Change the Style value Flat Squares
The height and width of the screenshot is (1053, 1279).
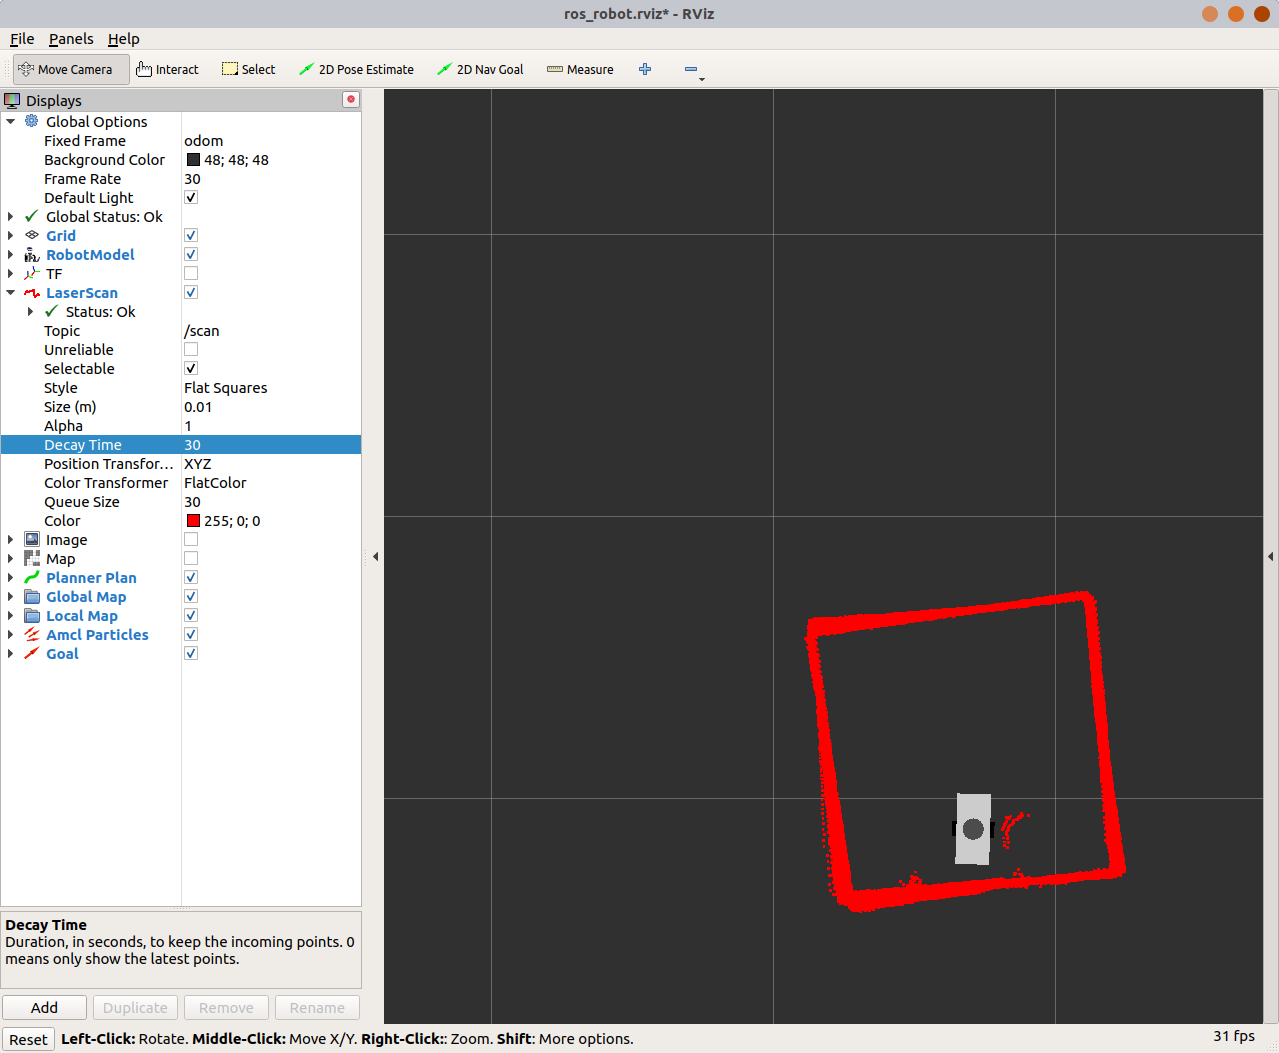271,387
